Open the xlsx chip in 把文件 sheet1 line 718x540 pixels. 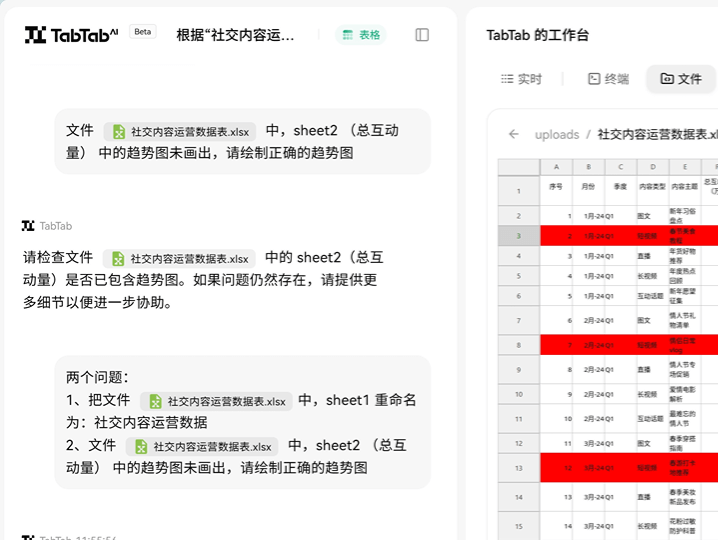click(x=216, y=401)
